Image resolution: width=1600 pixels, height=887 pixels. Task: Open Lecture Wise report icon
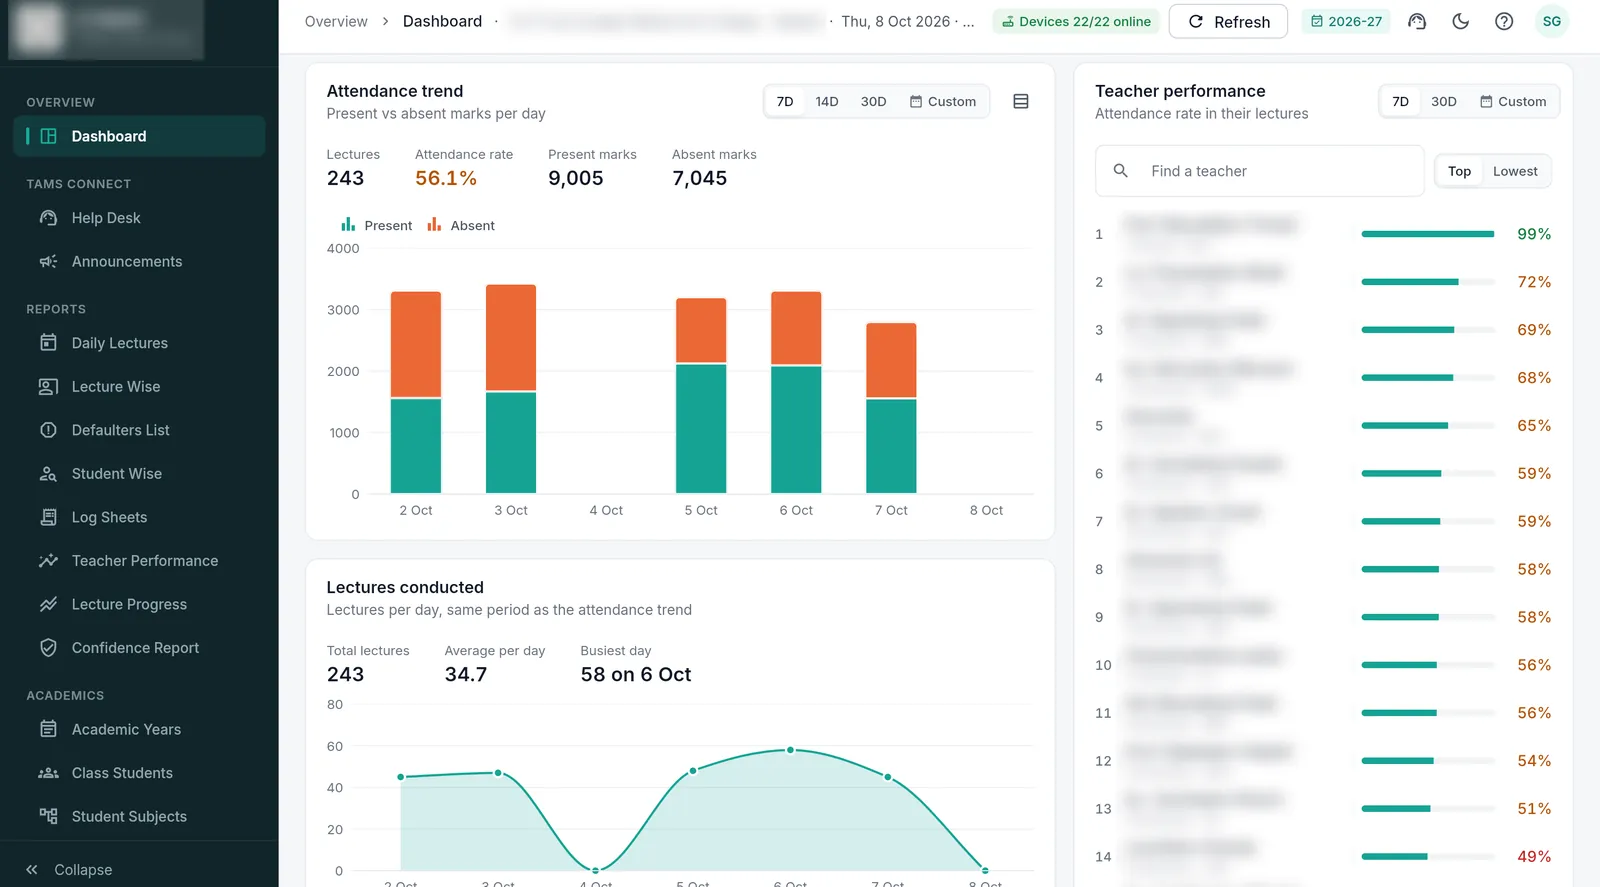(48, 387)
